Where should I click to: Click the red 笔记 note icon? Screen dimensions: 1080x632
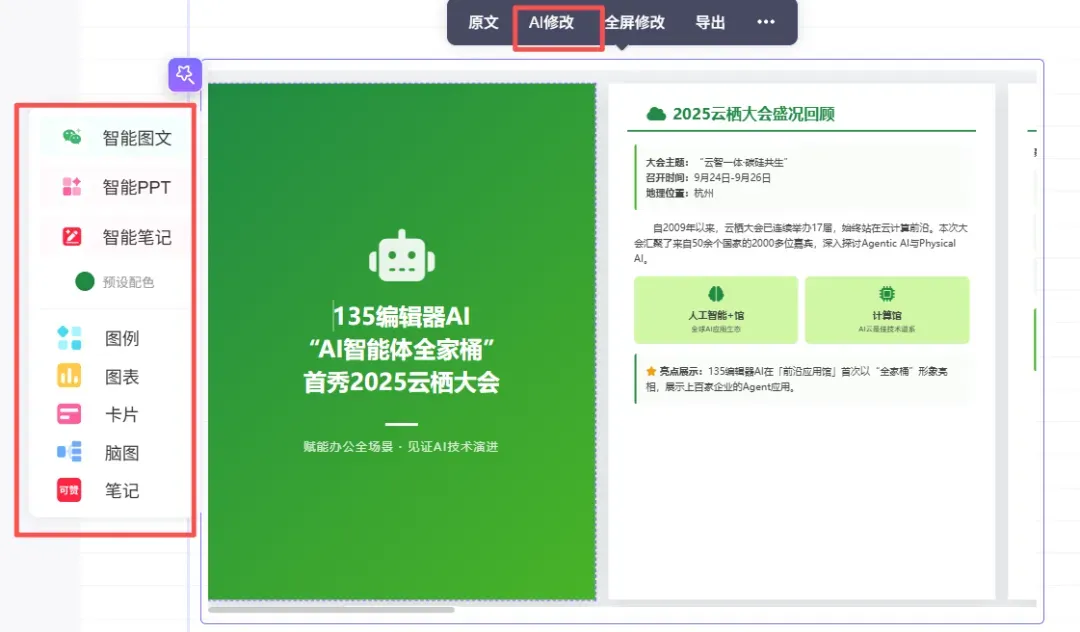tap(69, 490)
